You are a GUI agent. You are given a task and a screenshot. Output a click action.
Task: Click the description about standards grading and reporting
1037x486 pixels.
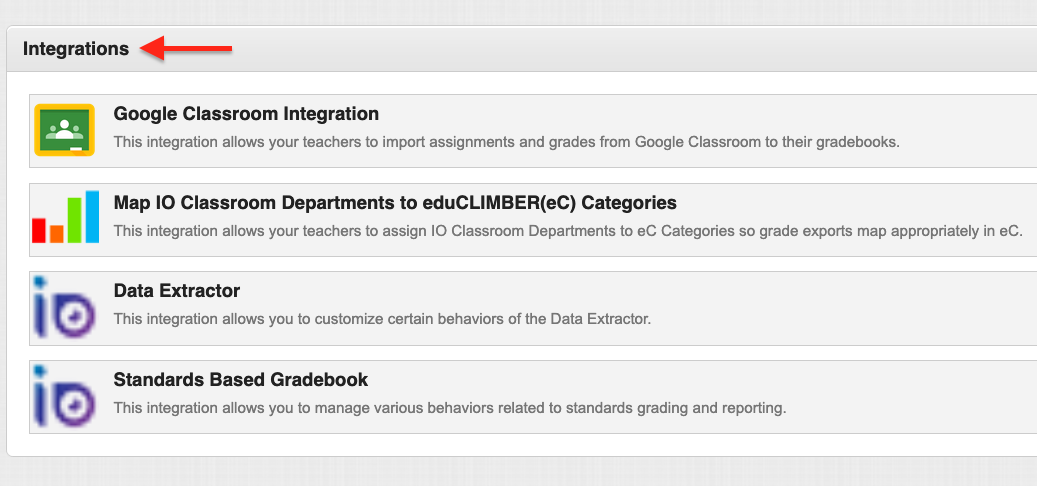click(x=450, y=408)
